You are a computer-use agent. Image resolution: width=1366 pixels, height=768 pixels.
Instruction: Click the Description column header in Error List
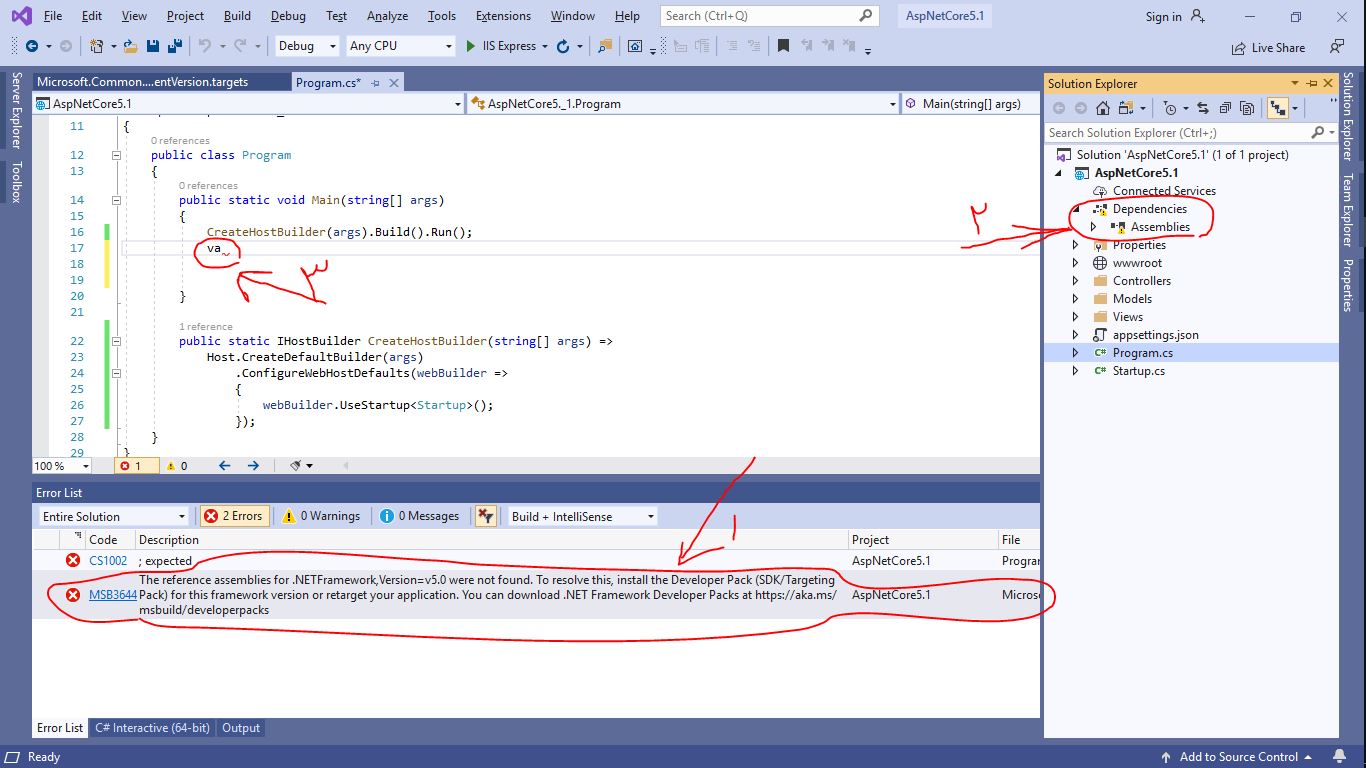tap(168, 539)
